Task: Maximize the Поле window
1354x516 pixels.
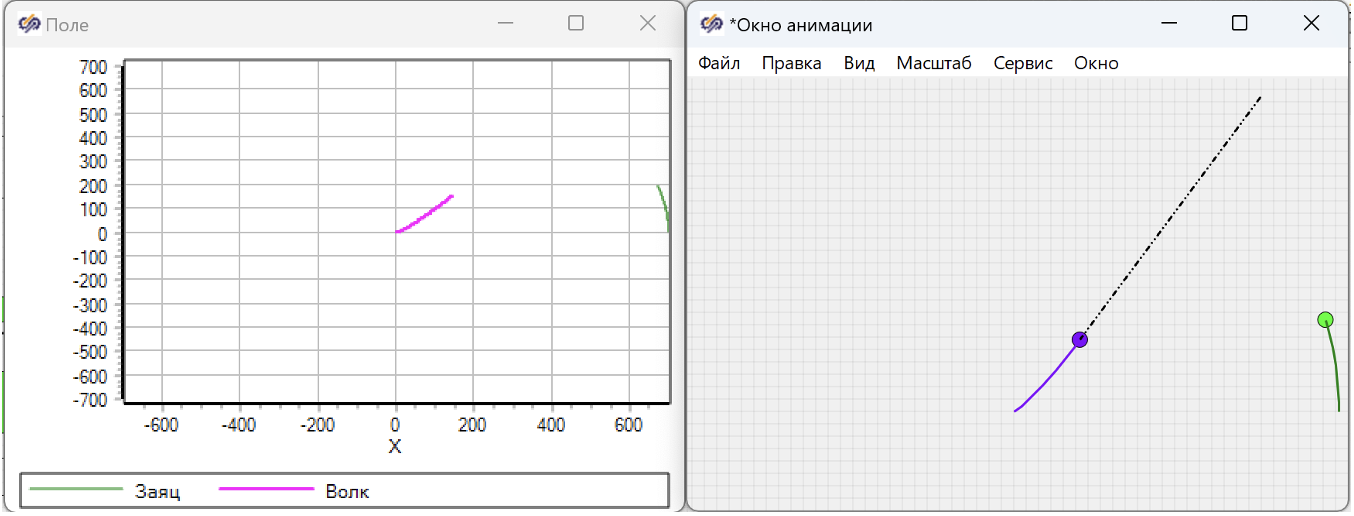Action: tap(576, 23)
